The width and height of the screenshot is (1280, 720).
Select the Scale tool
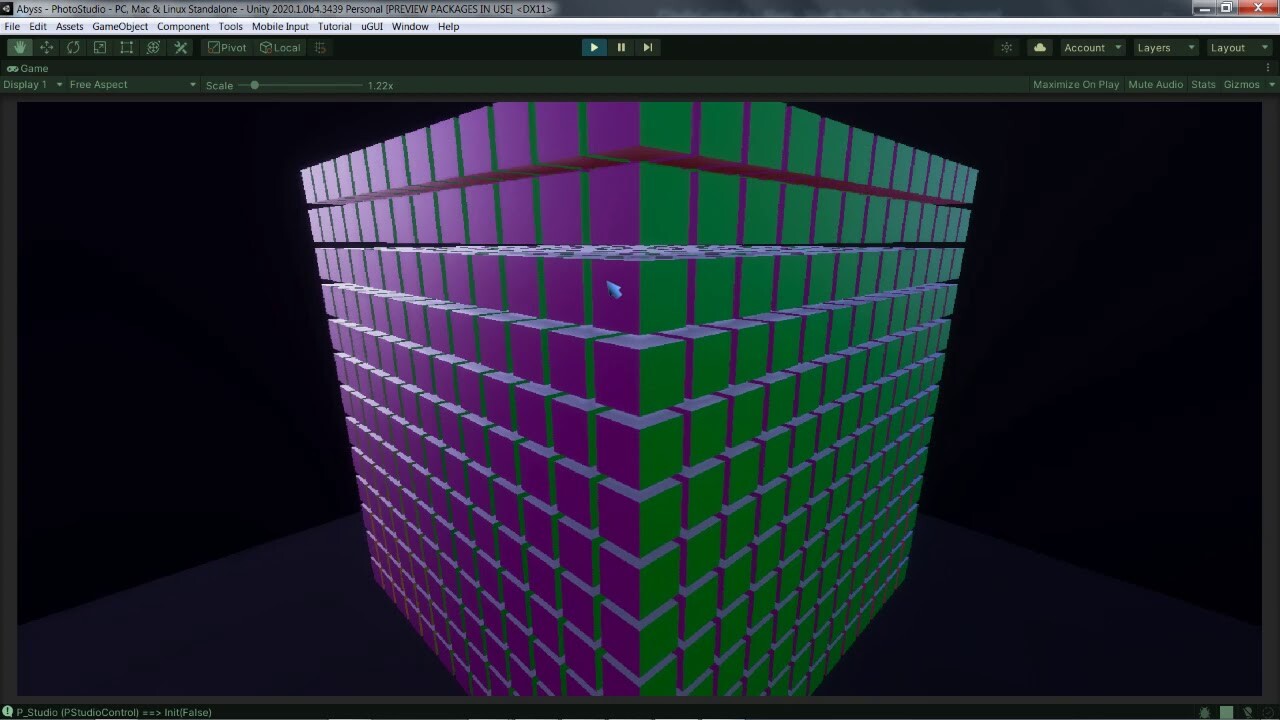click(x=99, y=47)
